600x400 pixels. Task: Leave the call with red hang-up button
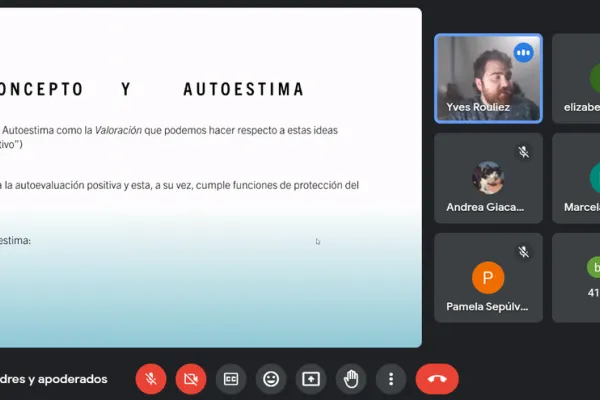tap(437, 379)
